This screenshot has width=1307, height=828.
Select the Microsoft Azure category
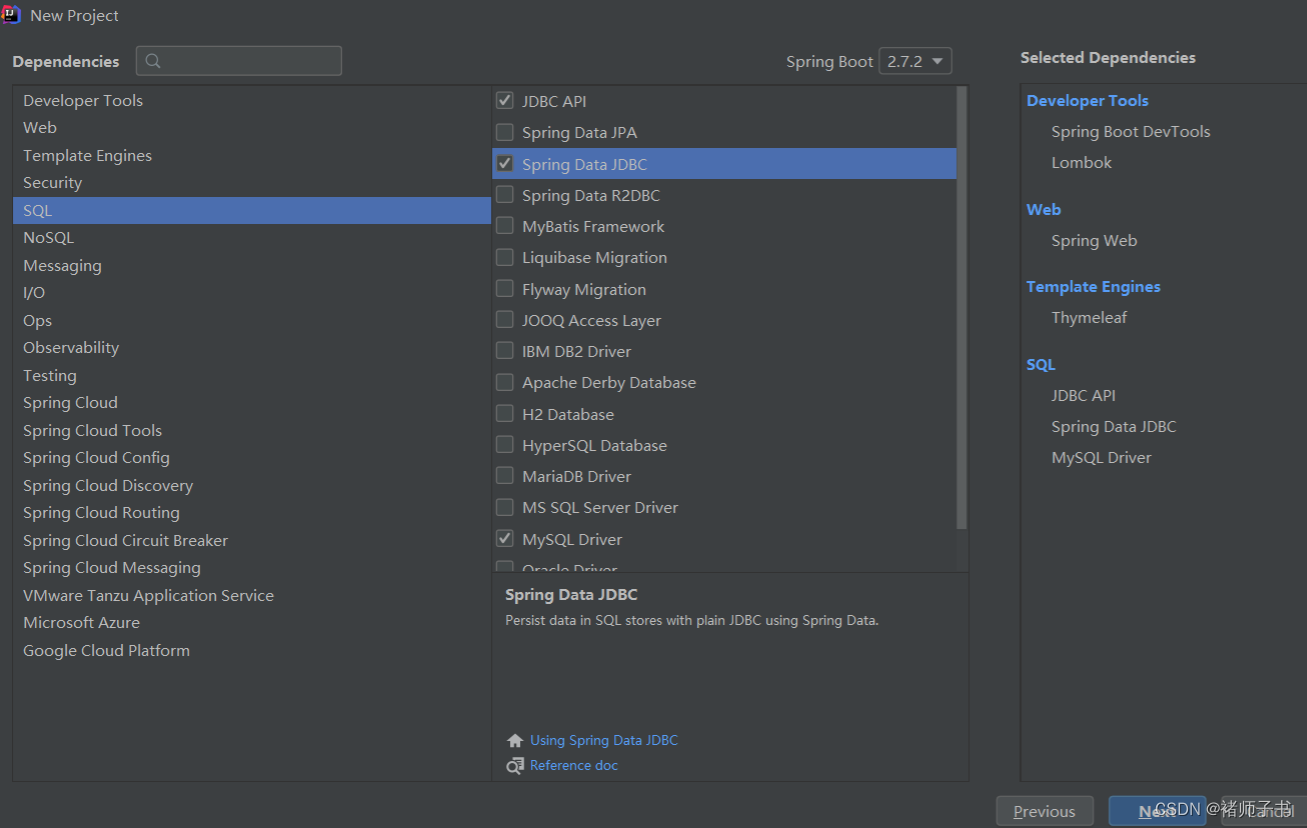click(x=252, y=622)
